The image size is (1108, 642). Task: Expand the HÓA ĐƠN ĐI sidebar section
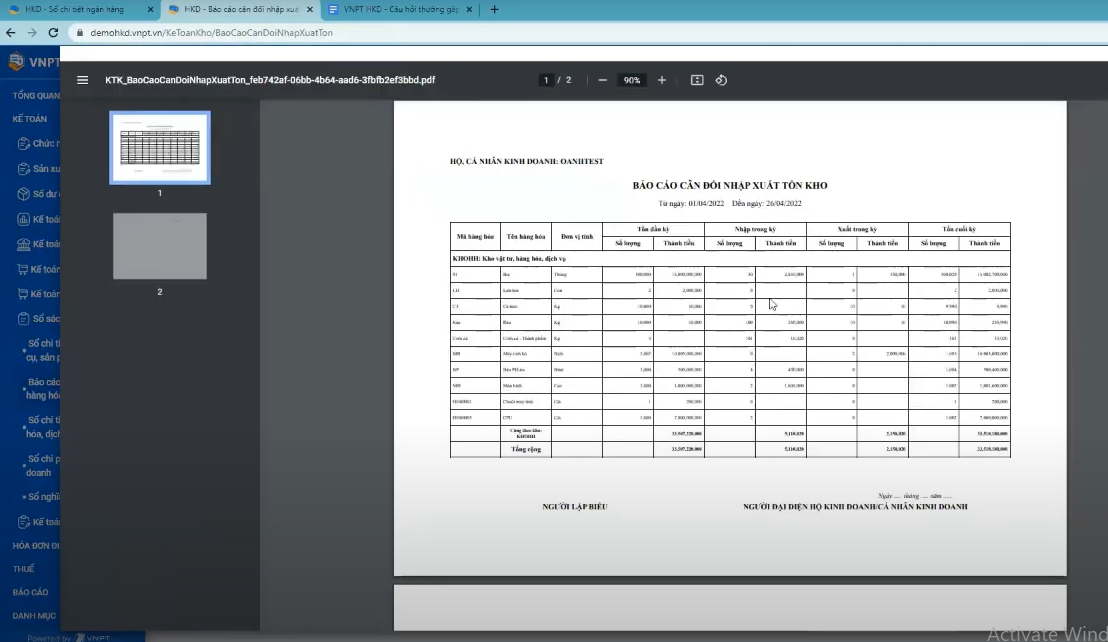pos(36,545)
